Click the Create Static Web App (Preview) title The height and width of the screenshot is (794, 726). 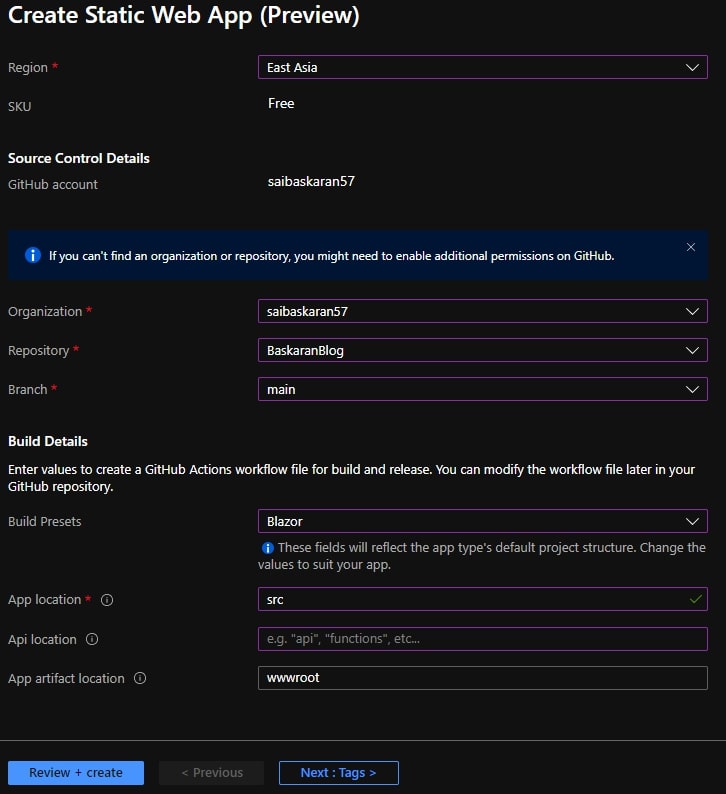click(184, 15)
